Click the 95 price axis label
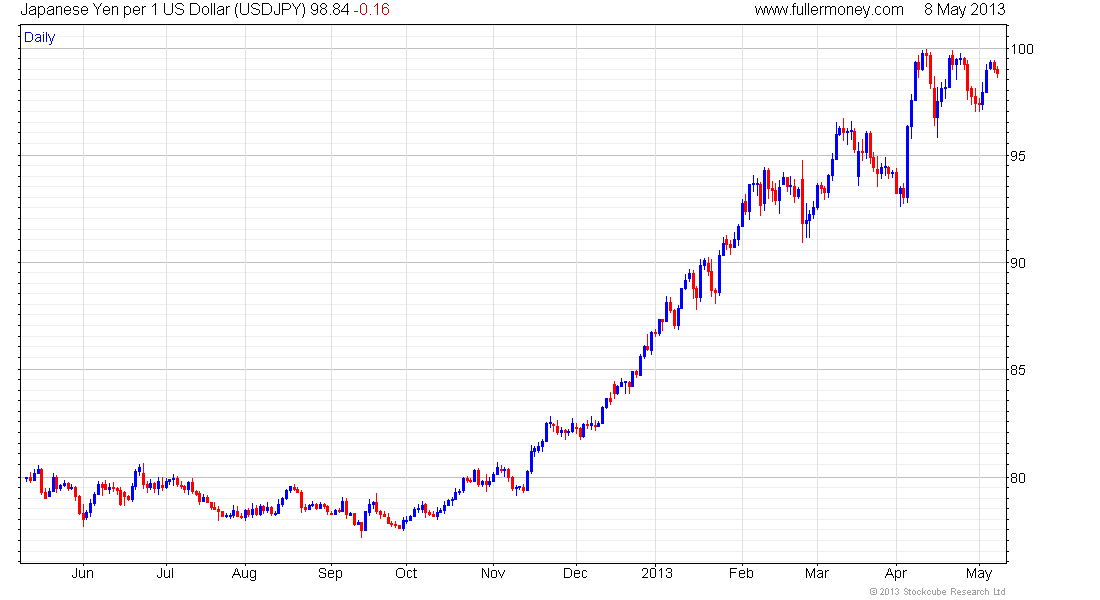Image resolution: width=1100 pixels, height=600 pixels. [x=1017, y=156]
